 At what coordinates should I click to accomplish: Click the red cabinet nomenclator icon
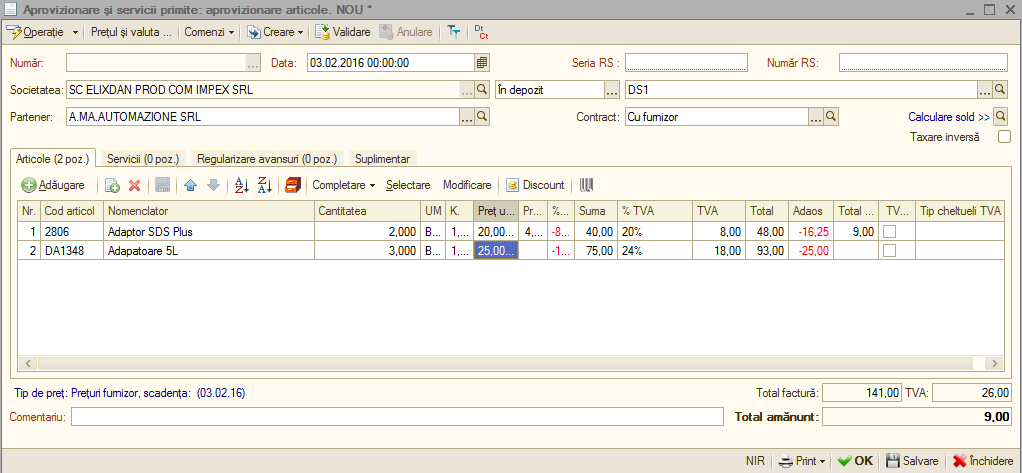[x=291, y=186]
